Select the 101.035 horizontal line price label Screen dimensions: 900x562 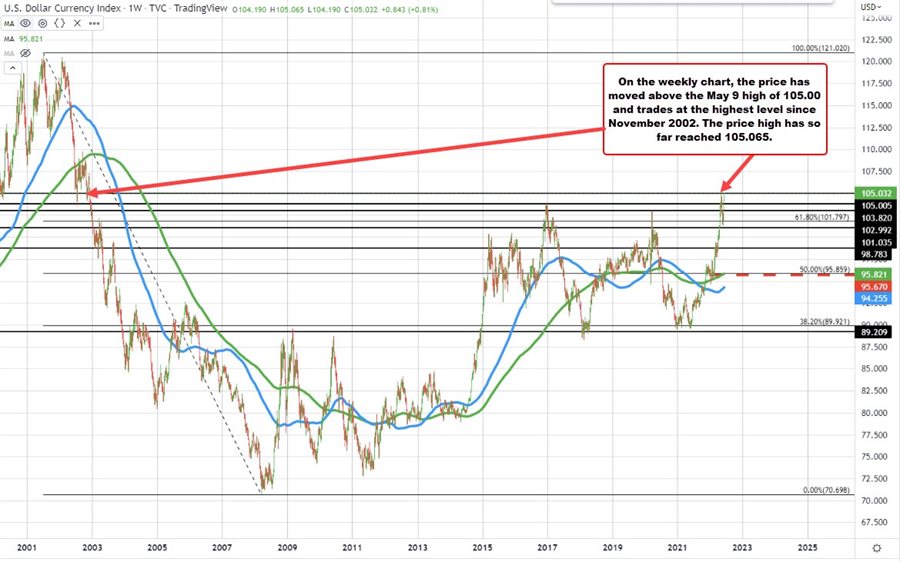pyautogui.click(x=876, y=242)
